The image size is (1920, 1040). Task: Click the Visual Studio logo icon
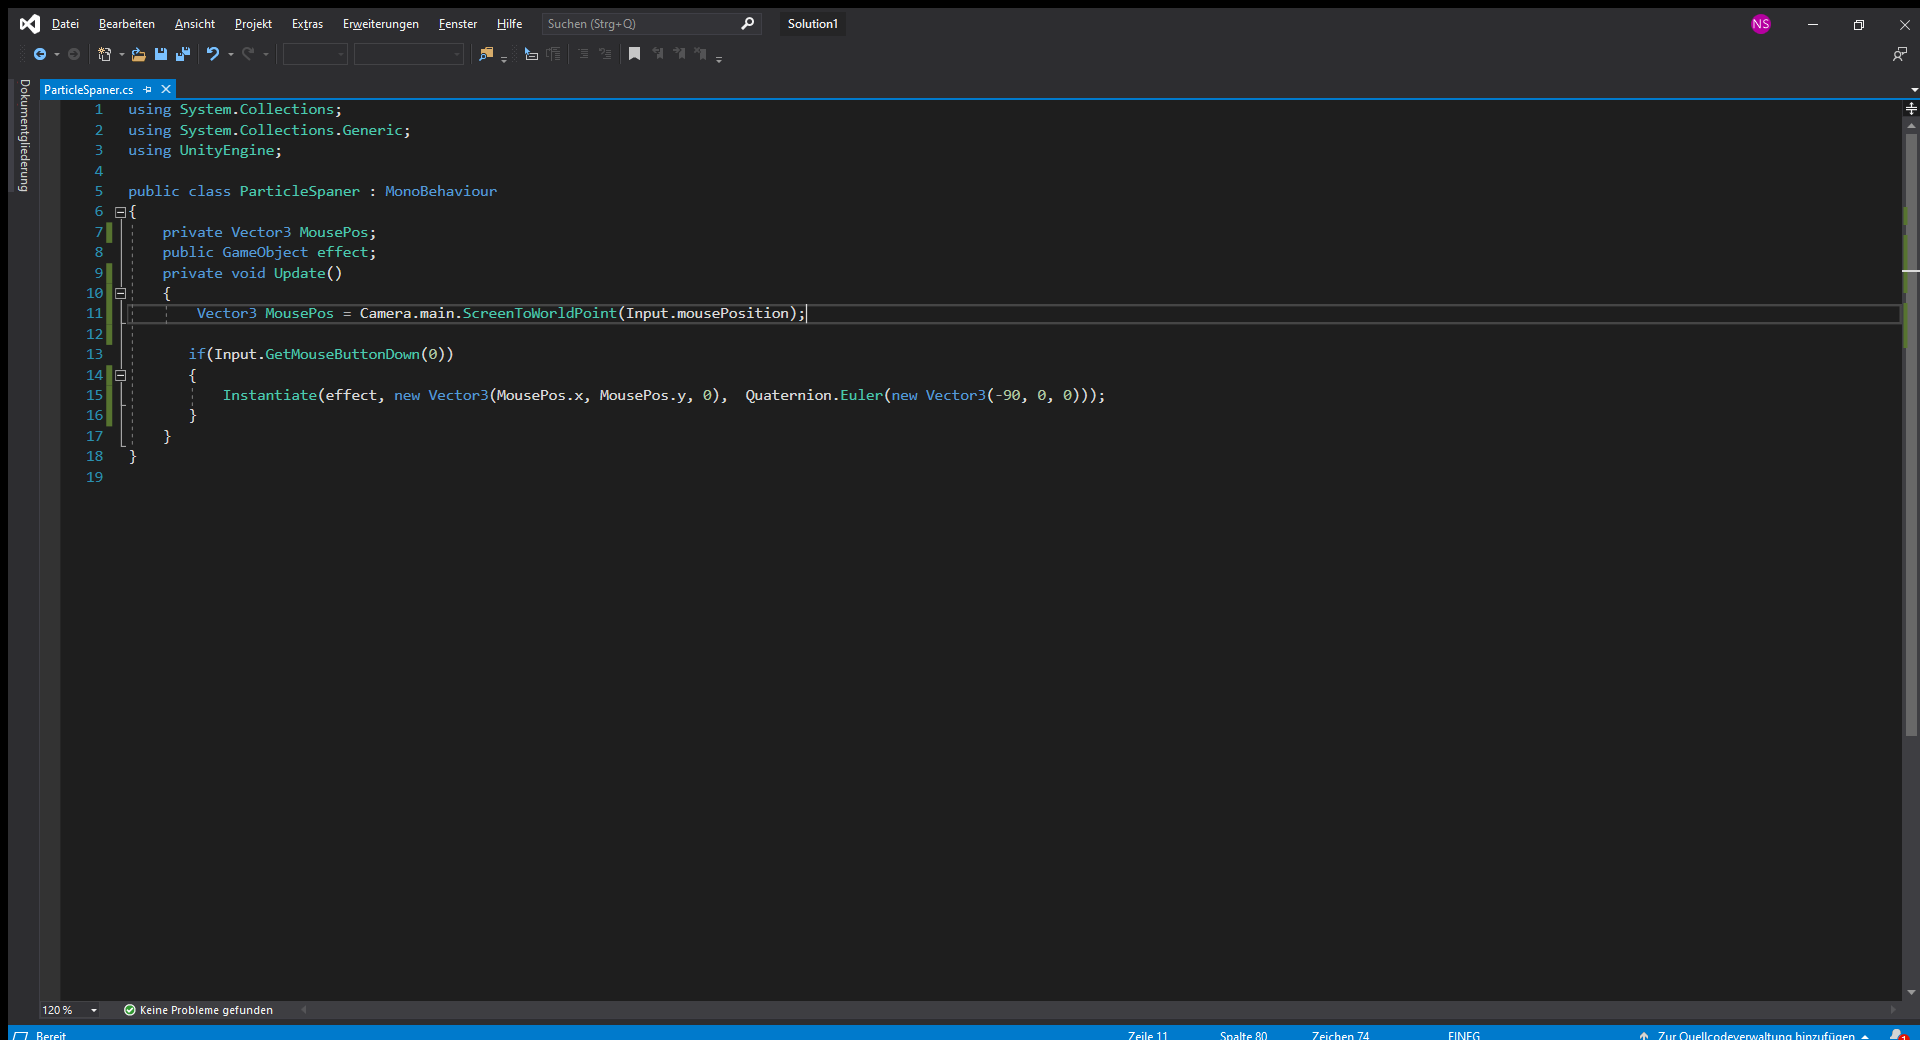[30, 24]
